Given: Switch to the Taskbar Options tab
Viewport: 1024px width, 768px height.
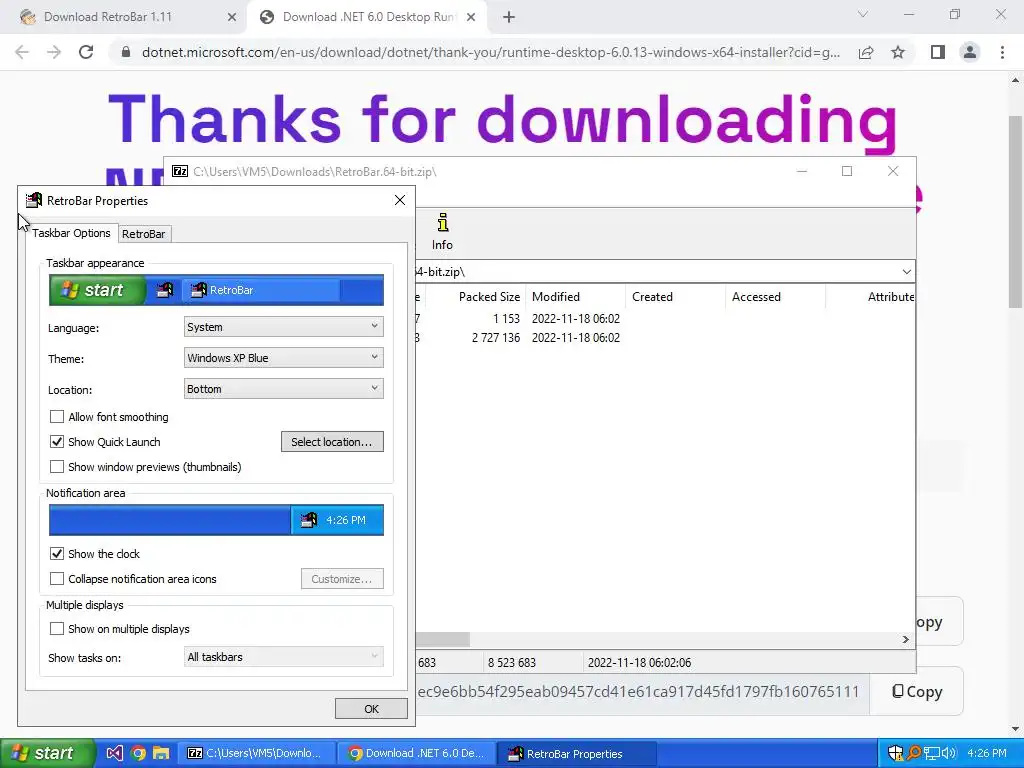Looking at the screenshot, I should click(x=71, y=233).
